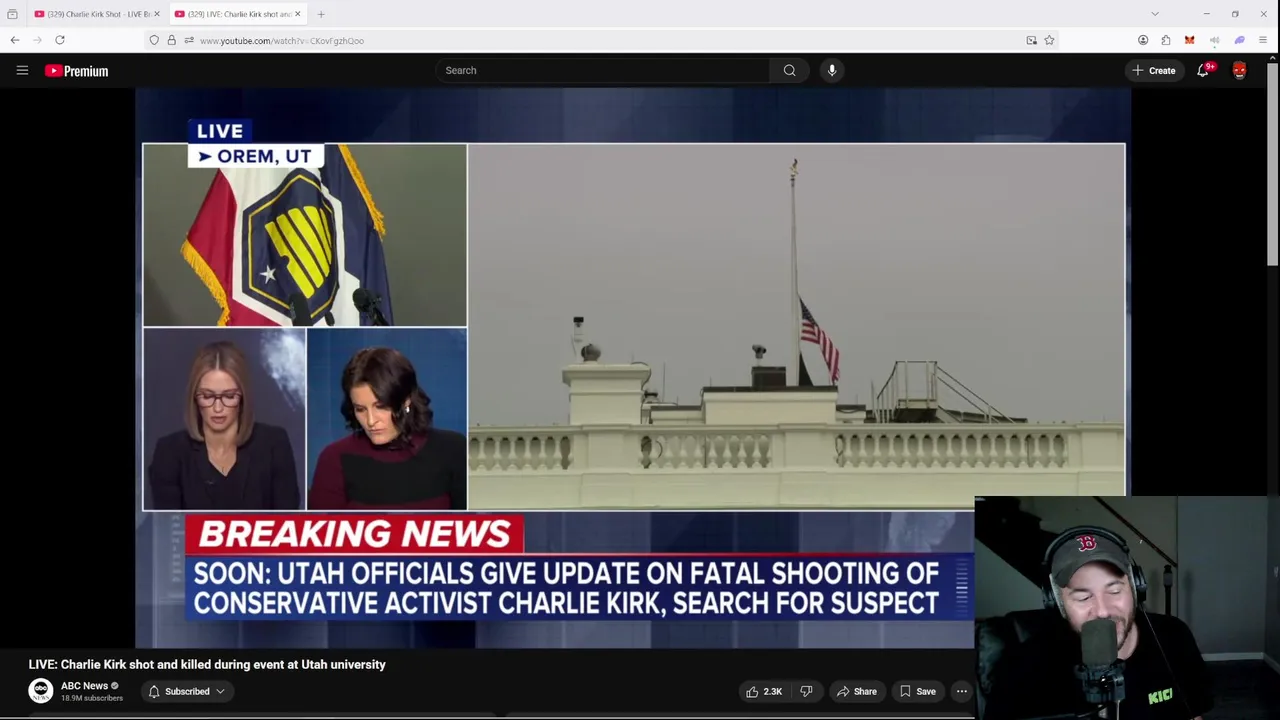This screenshot has width=1280, height=720.
Task: Open the Firefox View icon at tab strip start
Action: 12,14
